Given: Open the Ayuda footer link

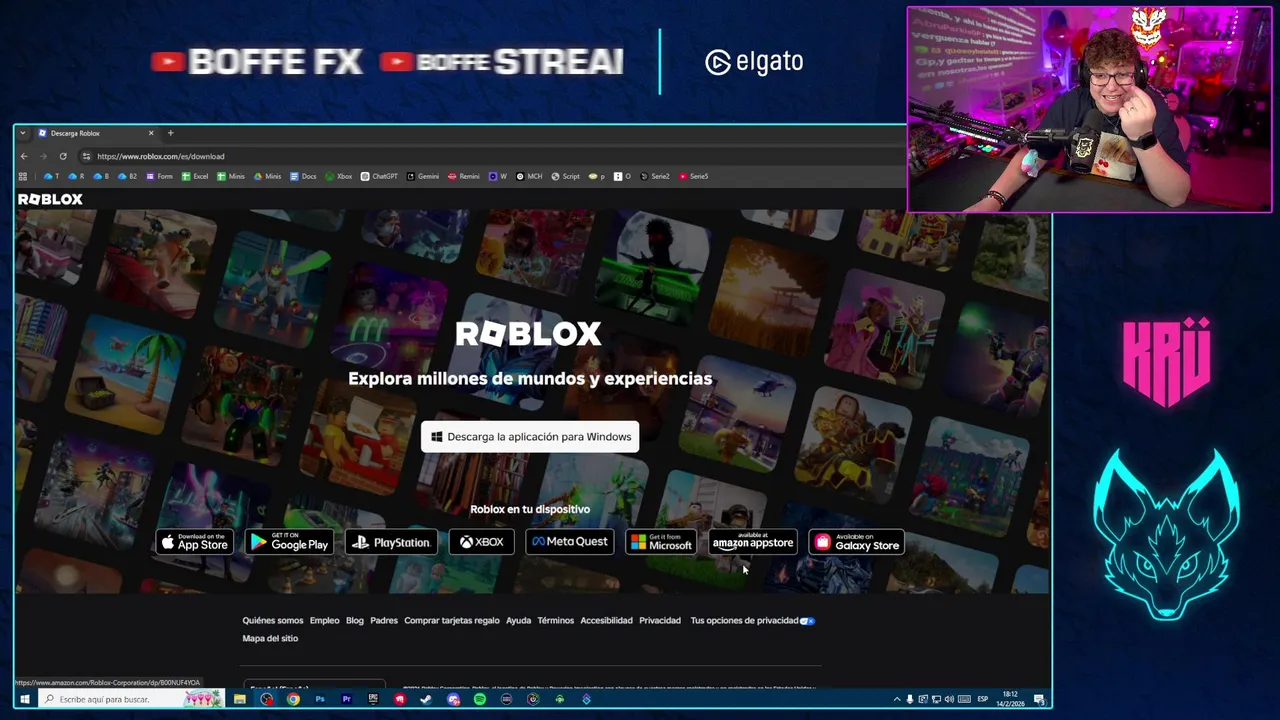Looking at the screenshot, I should (518, 620).
